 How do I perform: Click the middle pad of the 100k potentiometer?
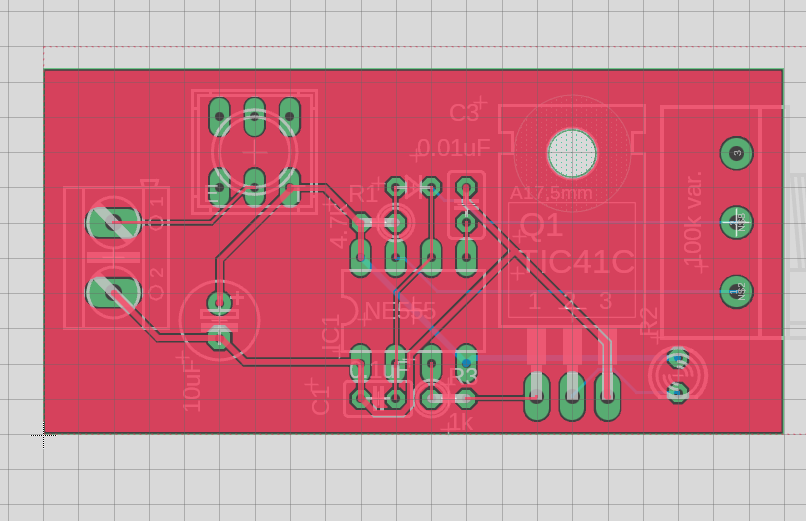coord(737,222)
